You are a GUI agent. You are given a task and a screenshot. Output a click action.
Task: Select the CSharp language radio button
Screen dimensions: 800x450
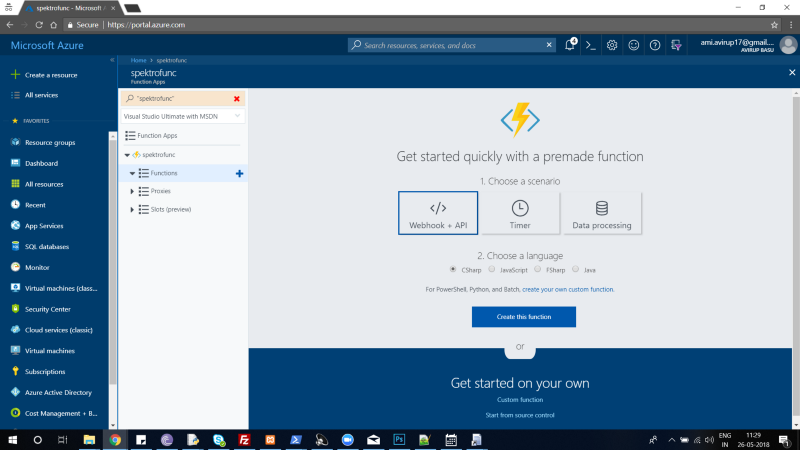coord(453,269)
